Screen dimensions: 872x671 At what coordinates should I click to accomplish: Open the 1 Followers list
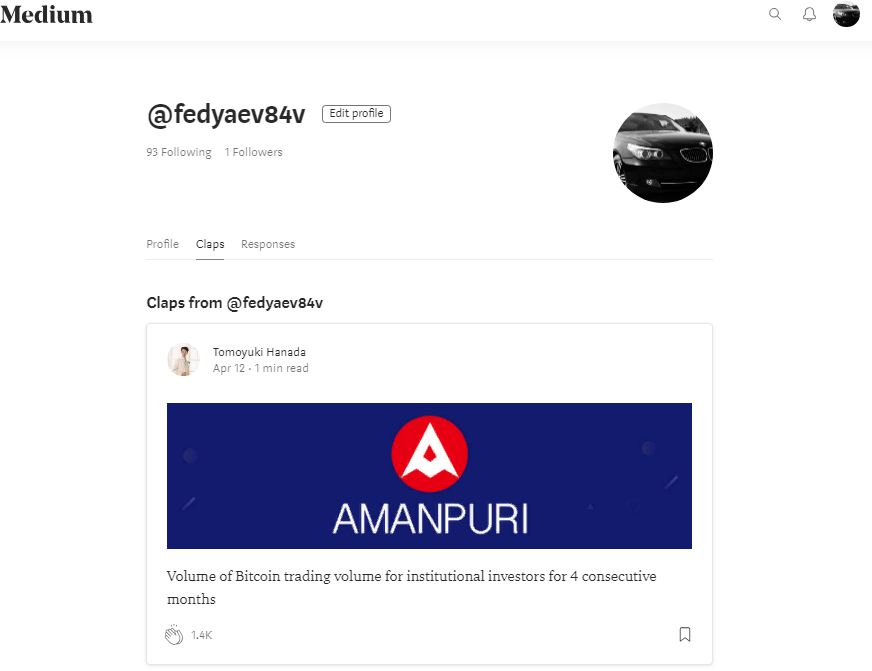[254, 152]
